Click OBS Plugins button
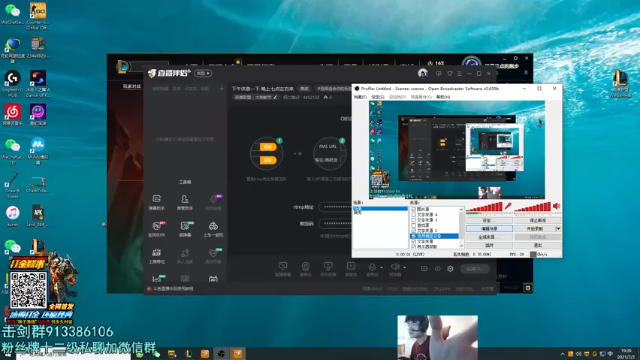The width and height of the screenshot is (640, 360). pyautogui.click(x=489, y=245)
